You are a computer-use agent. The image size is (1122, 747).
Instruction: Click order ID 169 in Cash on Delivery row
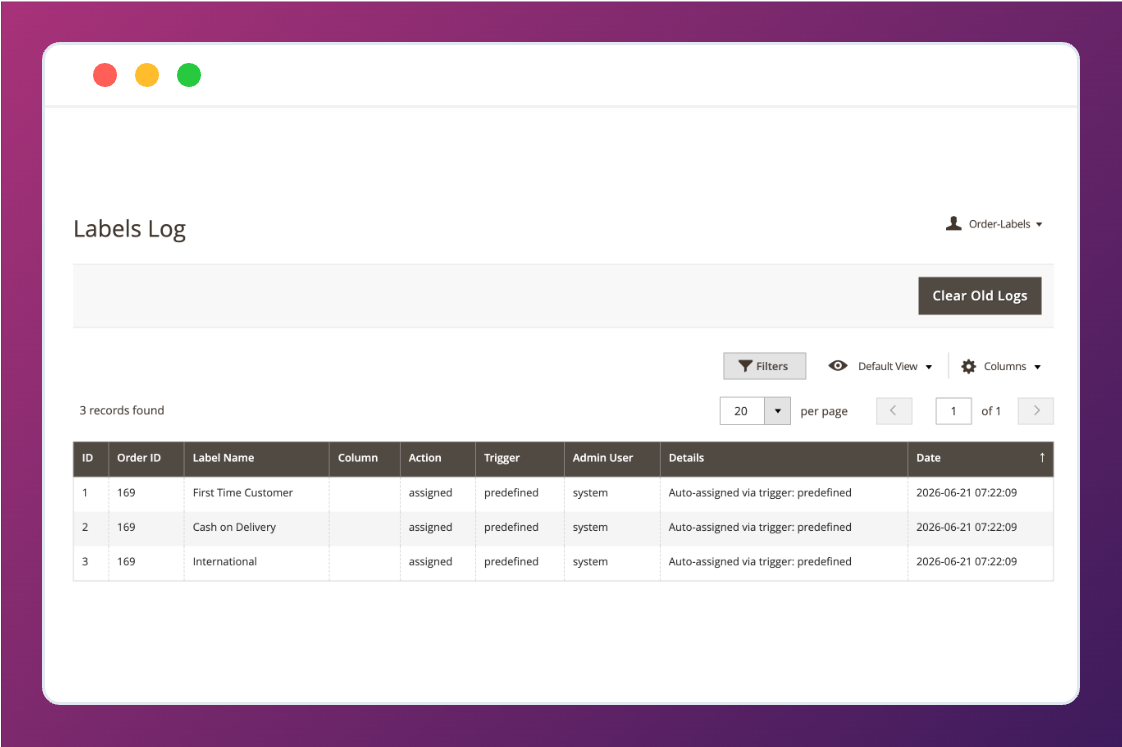126,527
